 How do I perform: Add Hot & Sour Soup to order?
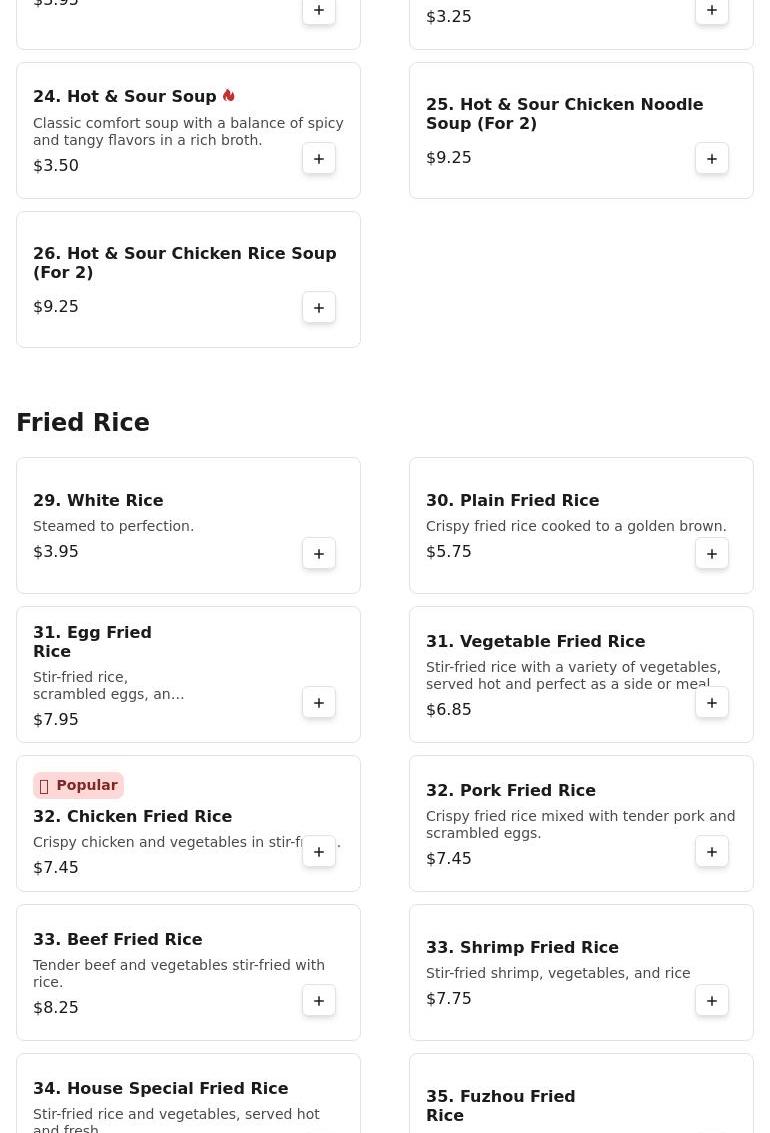(319, 159)
